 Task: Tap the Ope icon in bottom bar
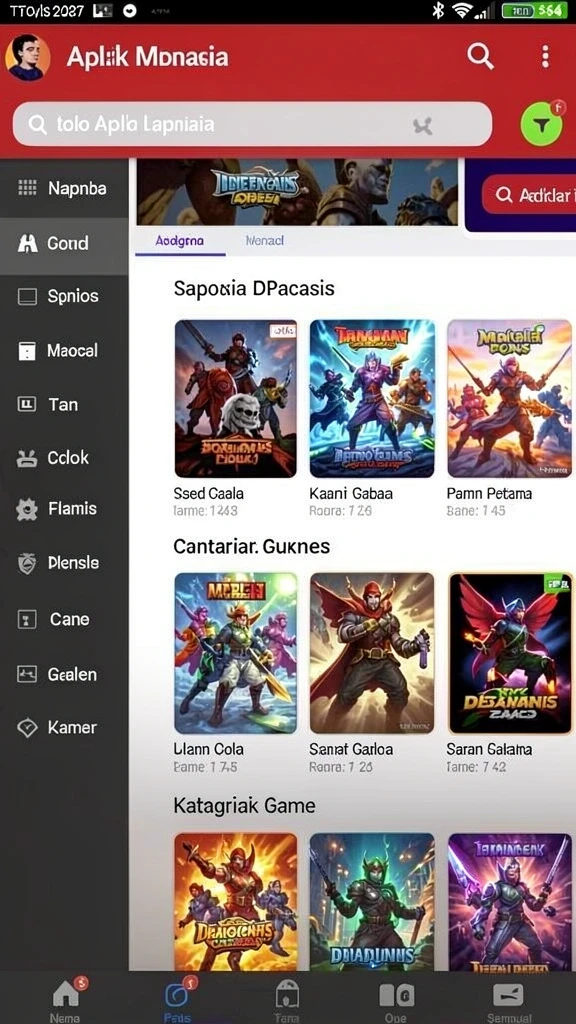pyautogui.click(x=396, y=995)
